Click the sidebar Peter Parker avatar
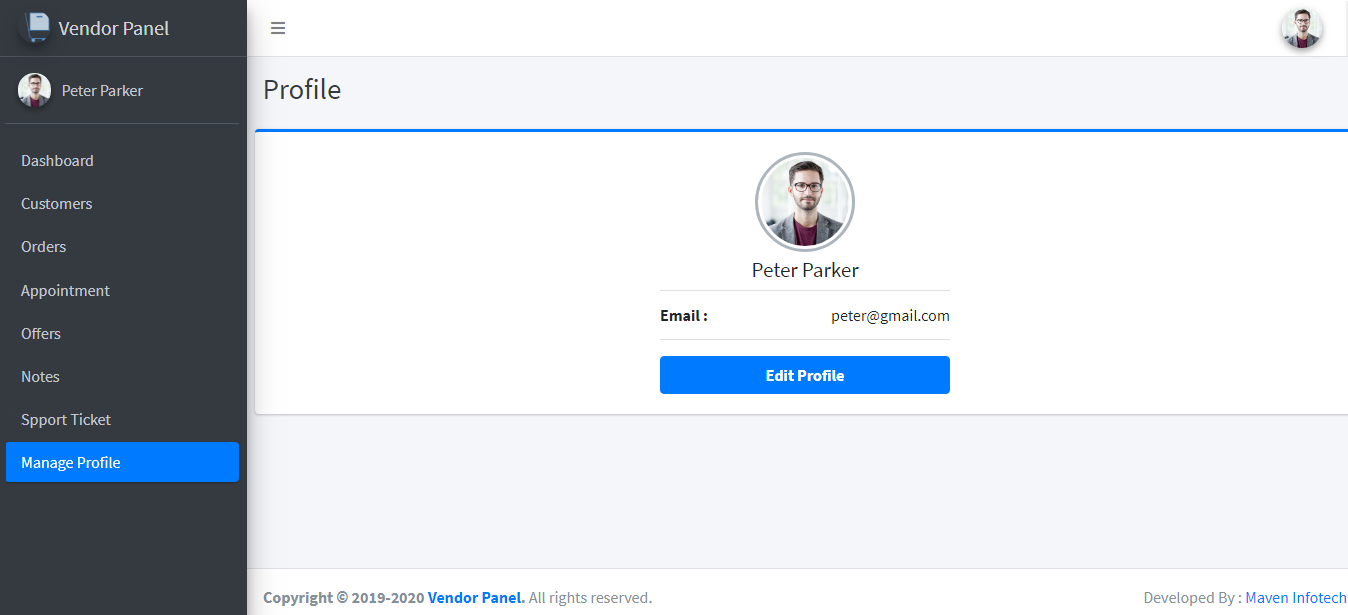This screenshot has height=615, width=1348. tap(34, 90)
